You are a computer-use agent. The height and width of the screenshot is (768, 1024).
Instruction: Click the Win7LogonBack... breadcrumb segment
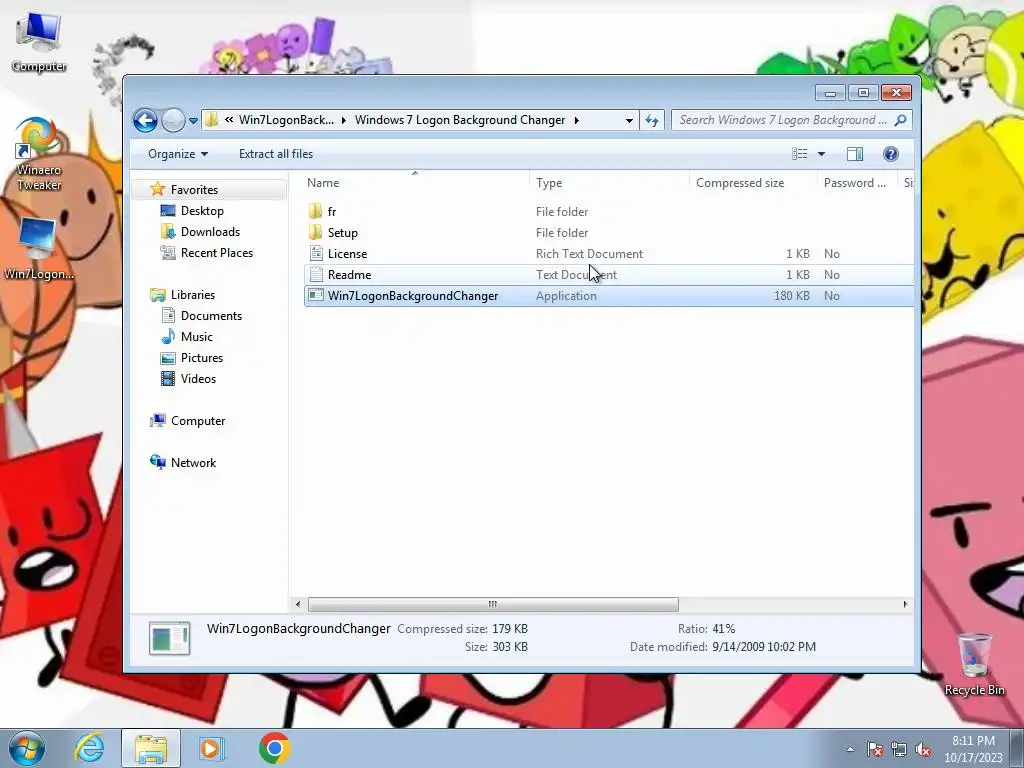286,120
